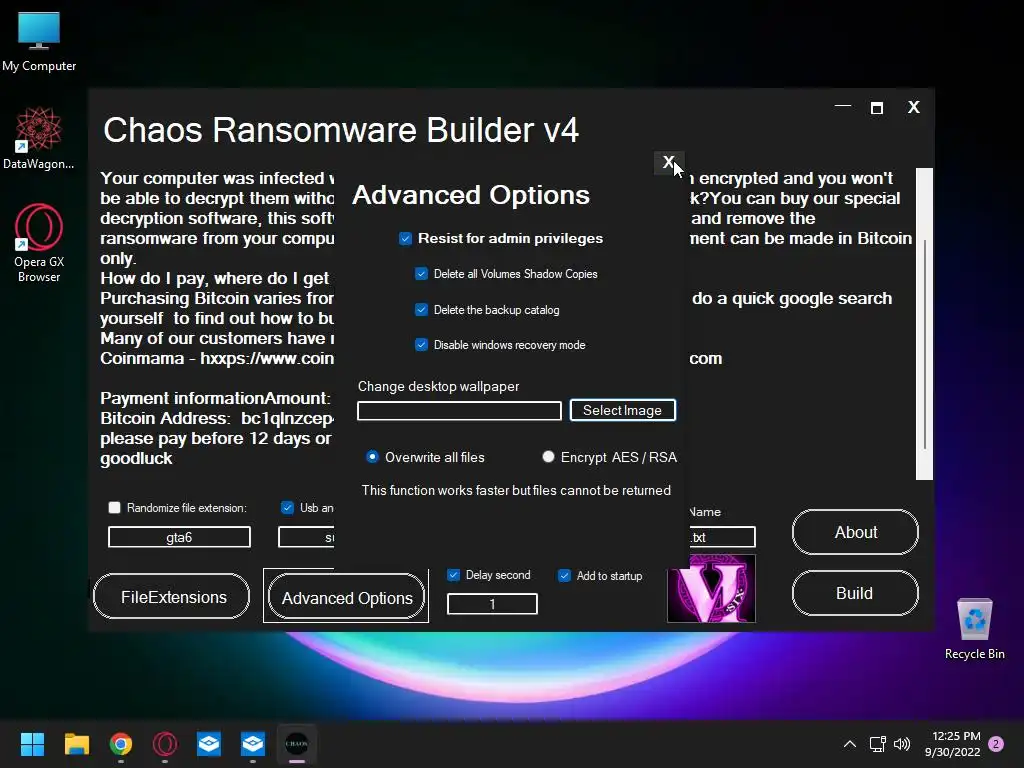Click the FileExtensions button
Viewport: 1024px width, 768px height.
(x=172, y=596)
